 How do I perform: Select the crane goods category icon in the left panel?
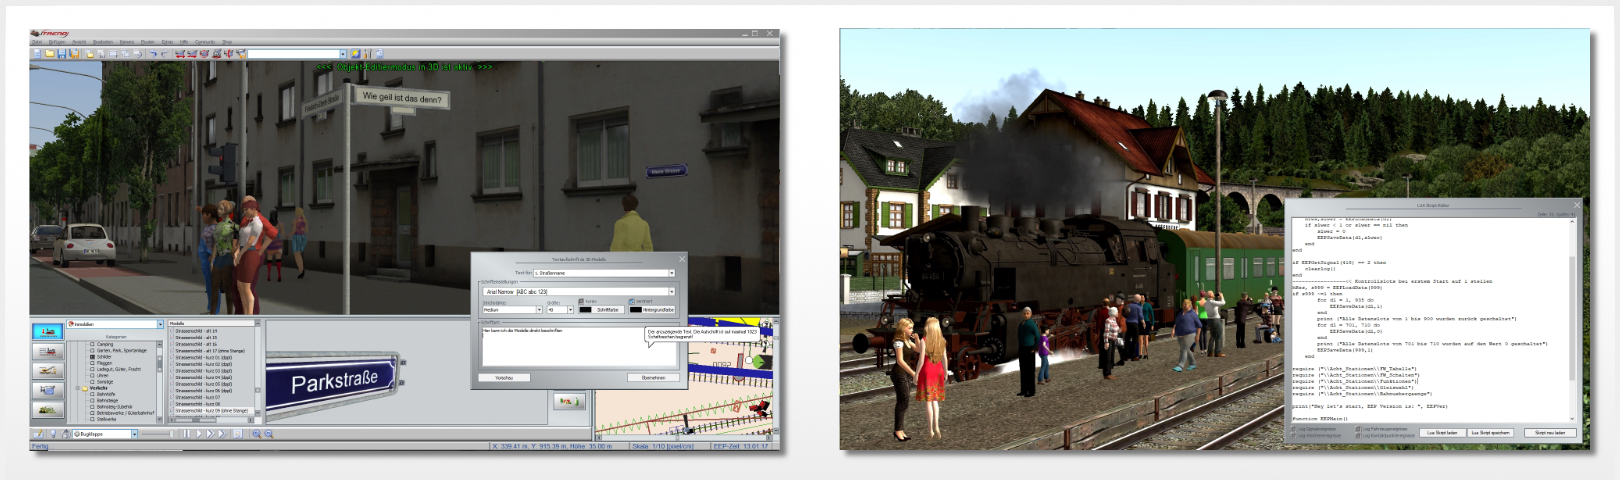tap(48, 371)
